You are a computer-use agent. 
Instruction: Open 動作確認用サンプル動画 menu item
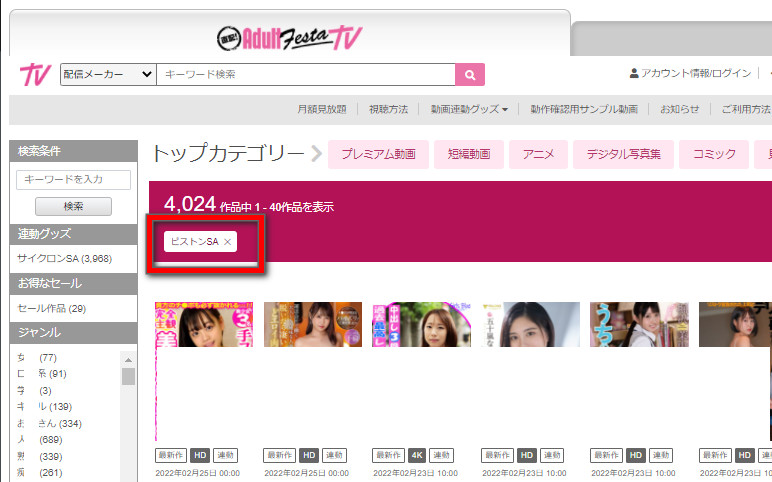[584, 109]
